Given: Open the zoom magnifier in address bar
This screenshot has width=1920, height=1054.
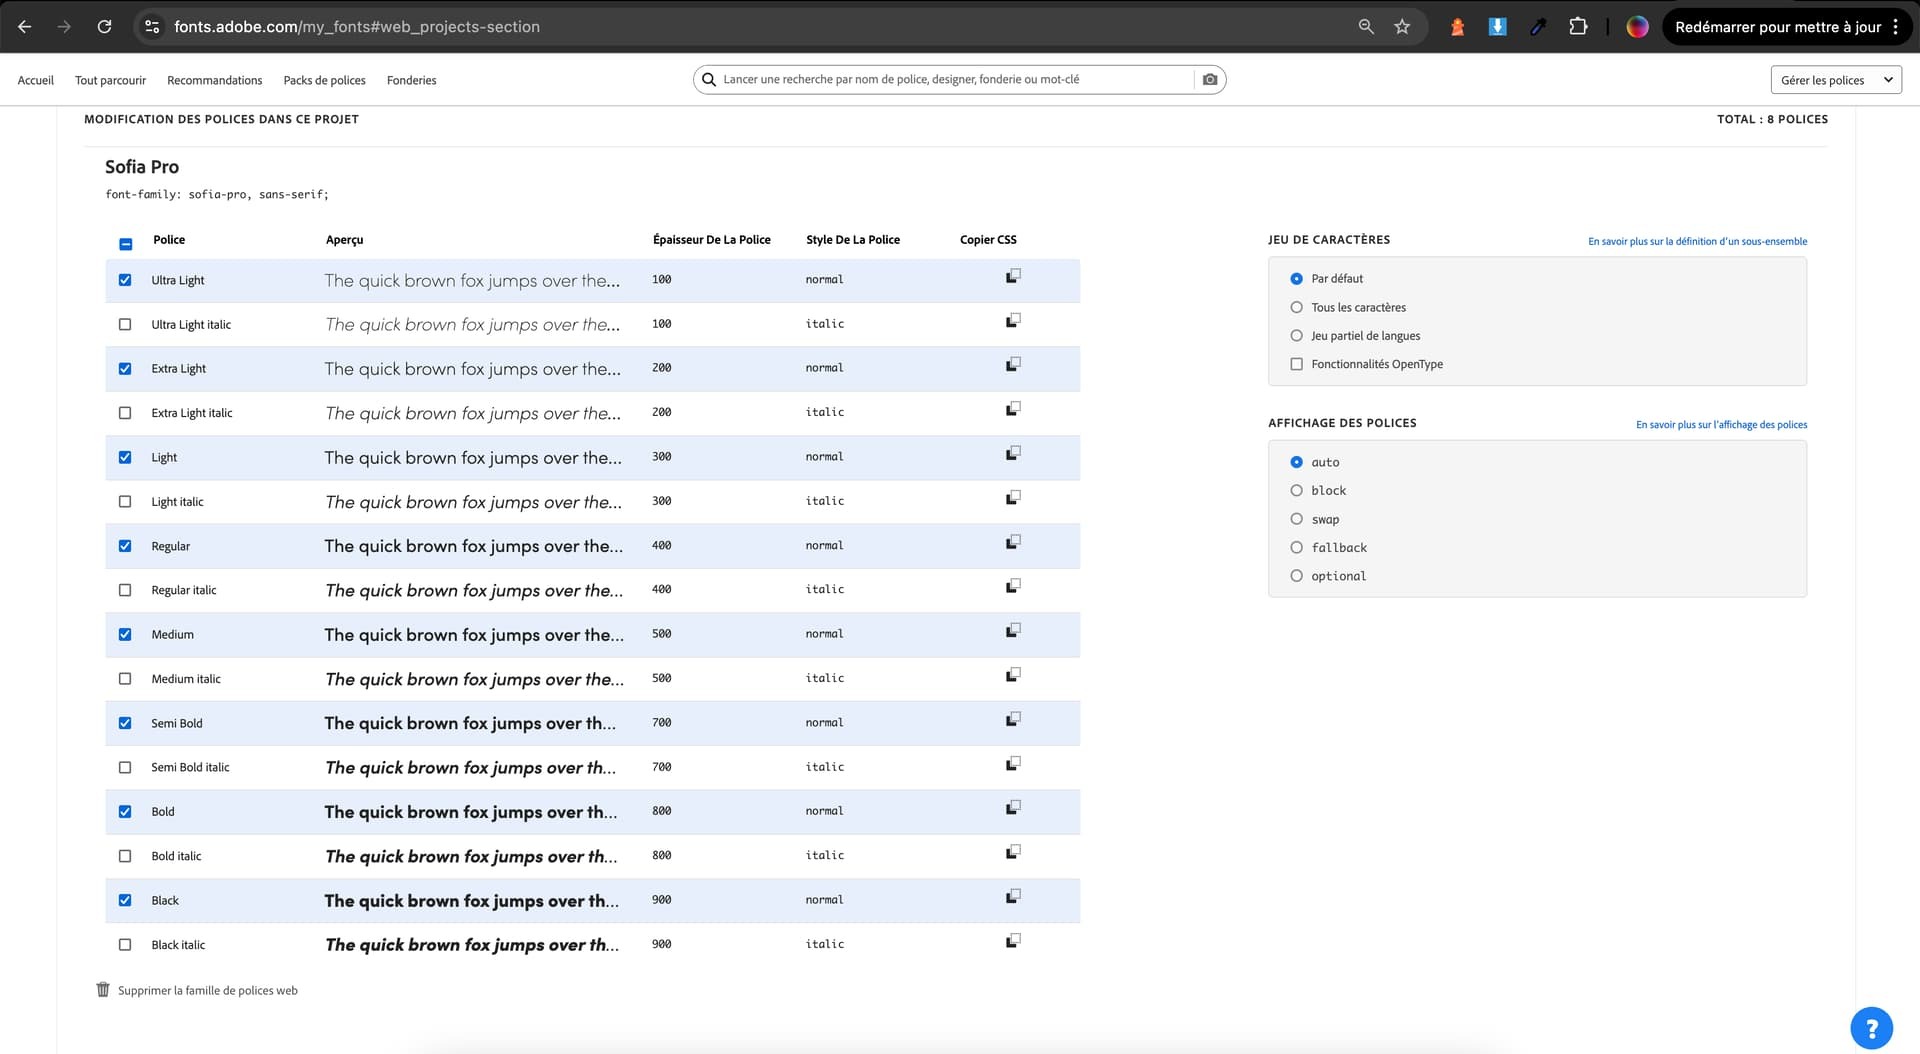Looking at the screenshot, I should click(x=1366, y=27).
